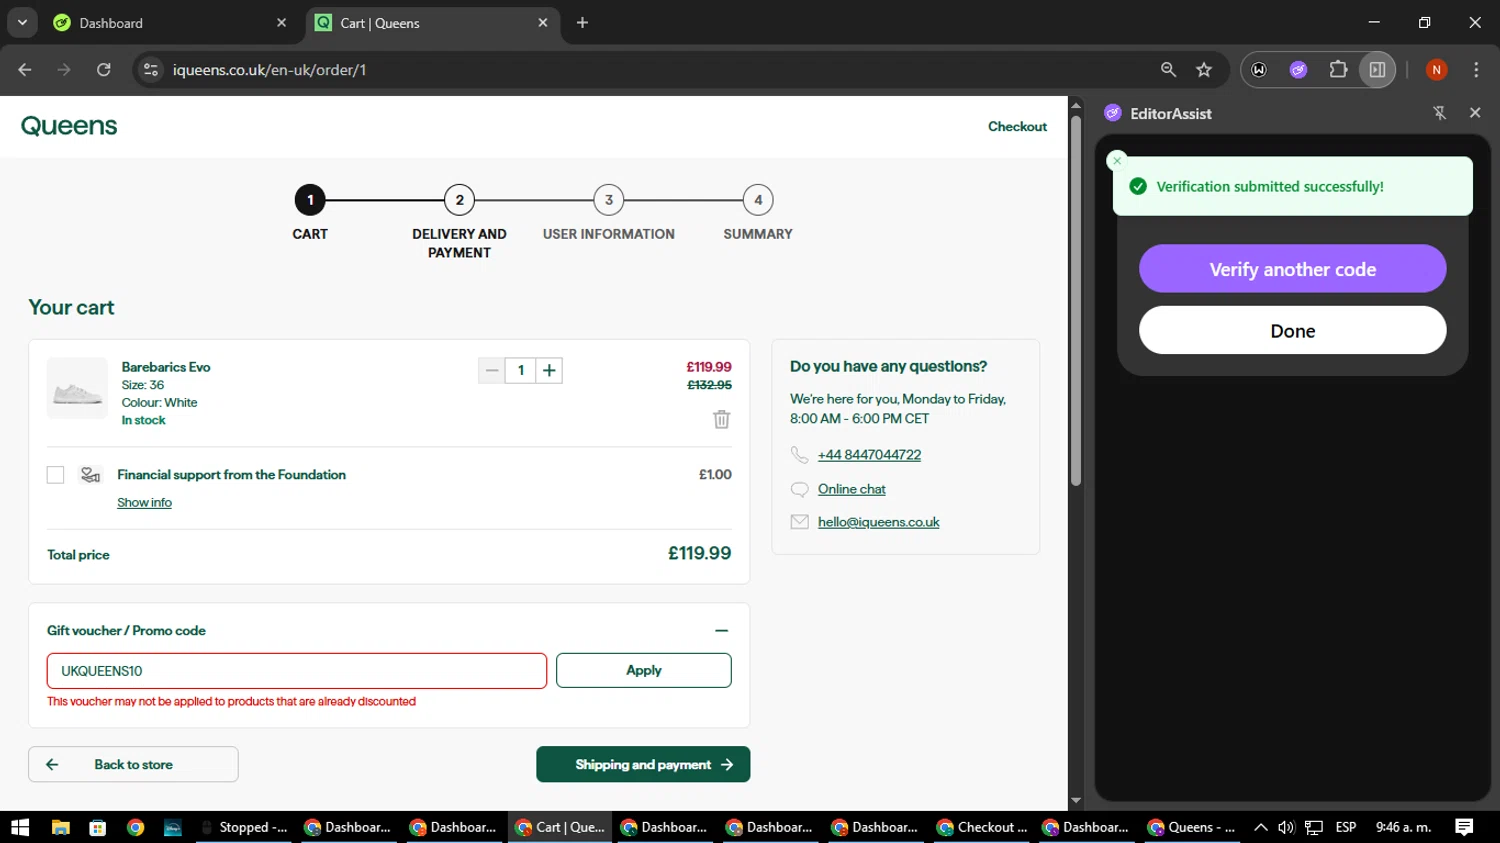Switch to the Dashboard browser tab
Screen dimensions: 1500x843
tap(168, 23)
